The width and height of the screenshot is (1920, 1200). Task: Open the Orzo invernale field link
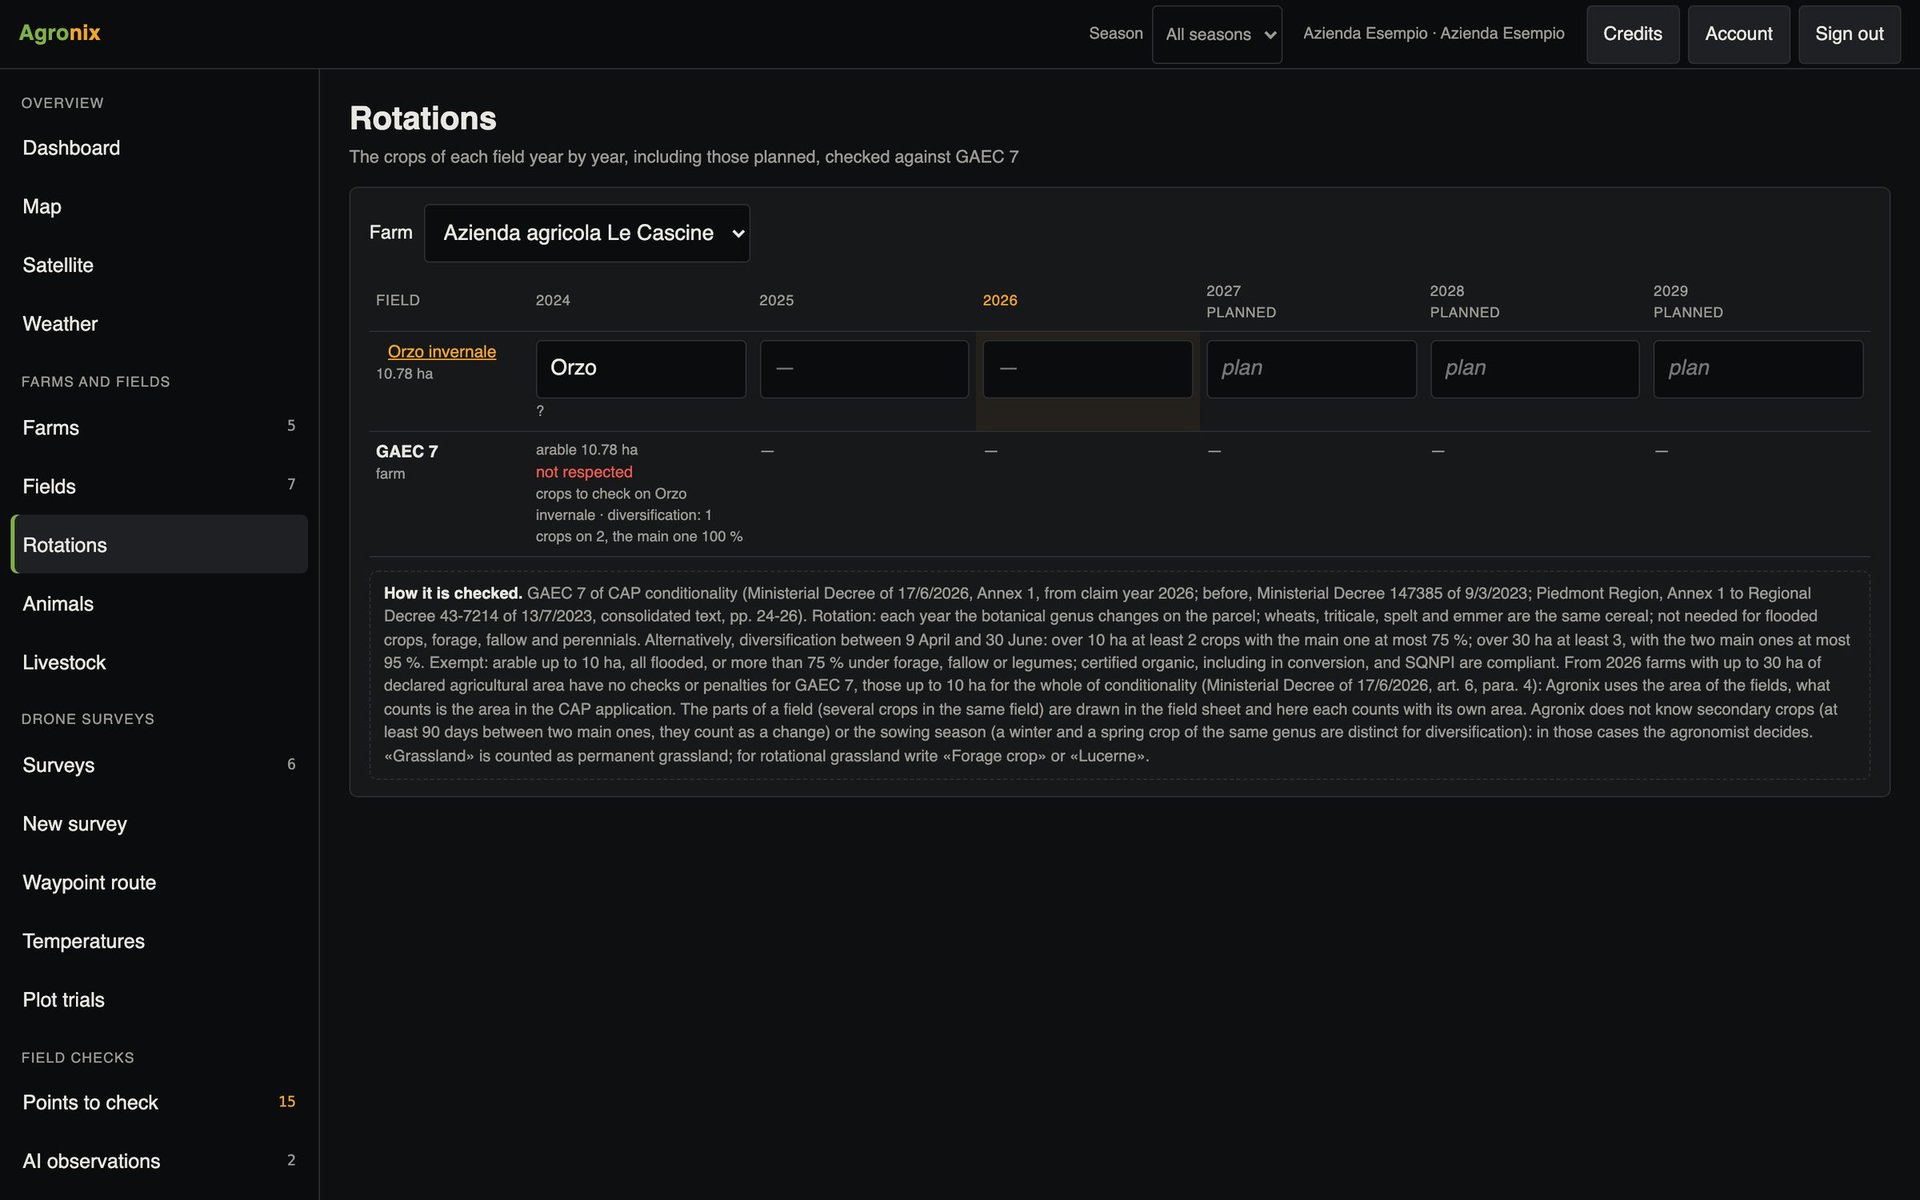pyautogui.click(x=441, y=352)
